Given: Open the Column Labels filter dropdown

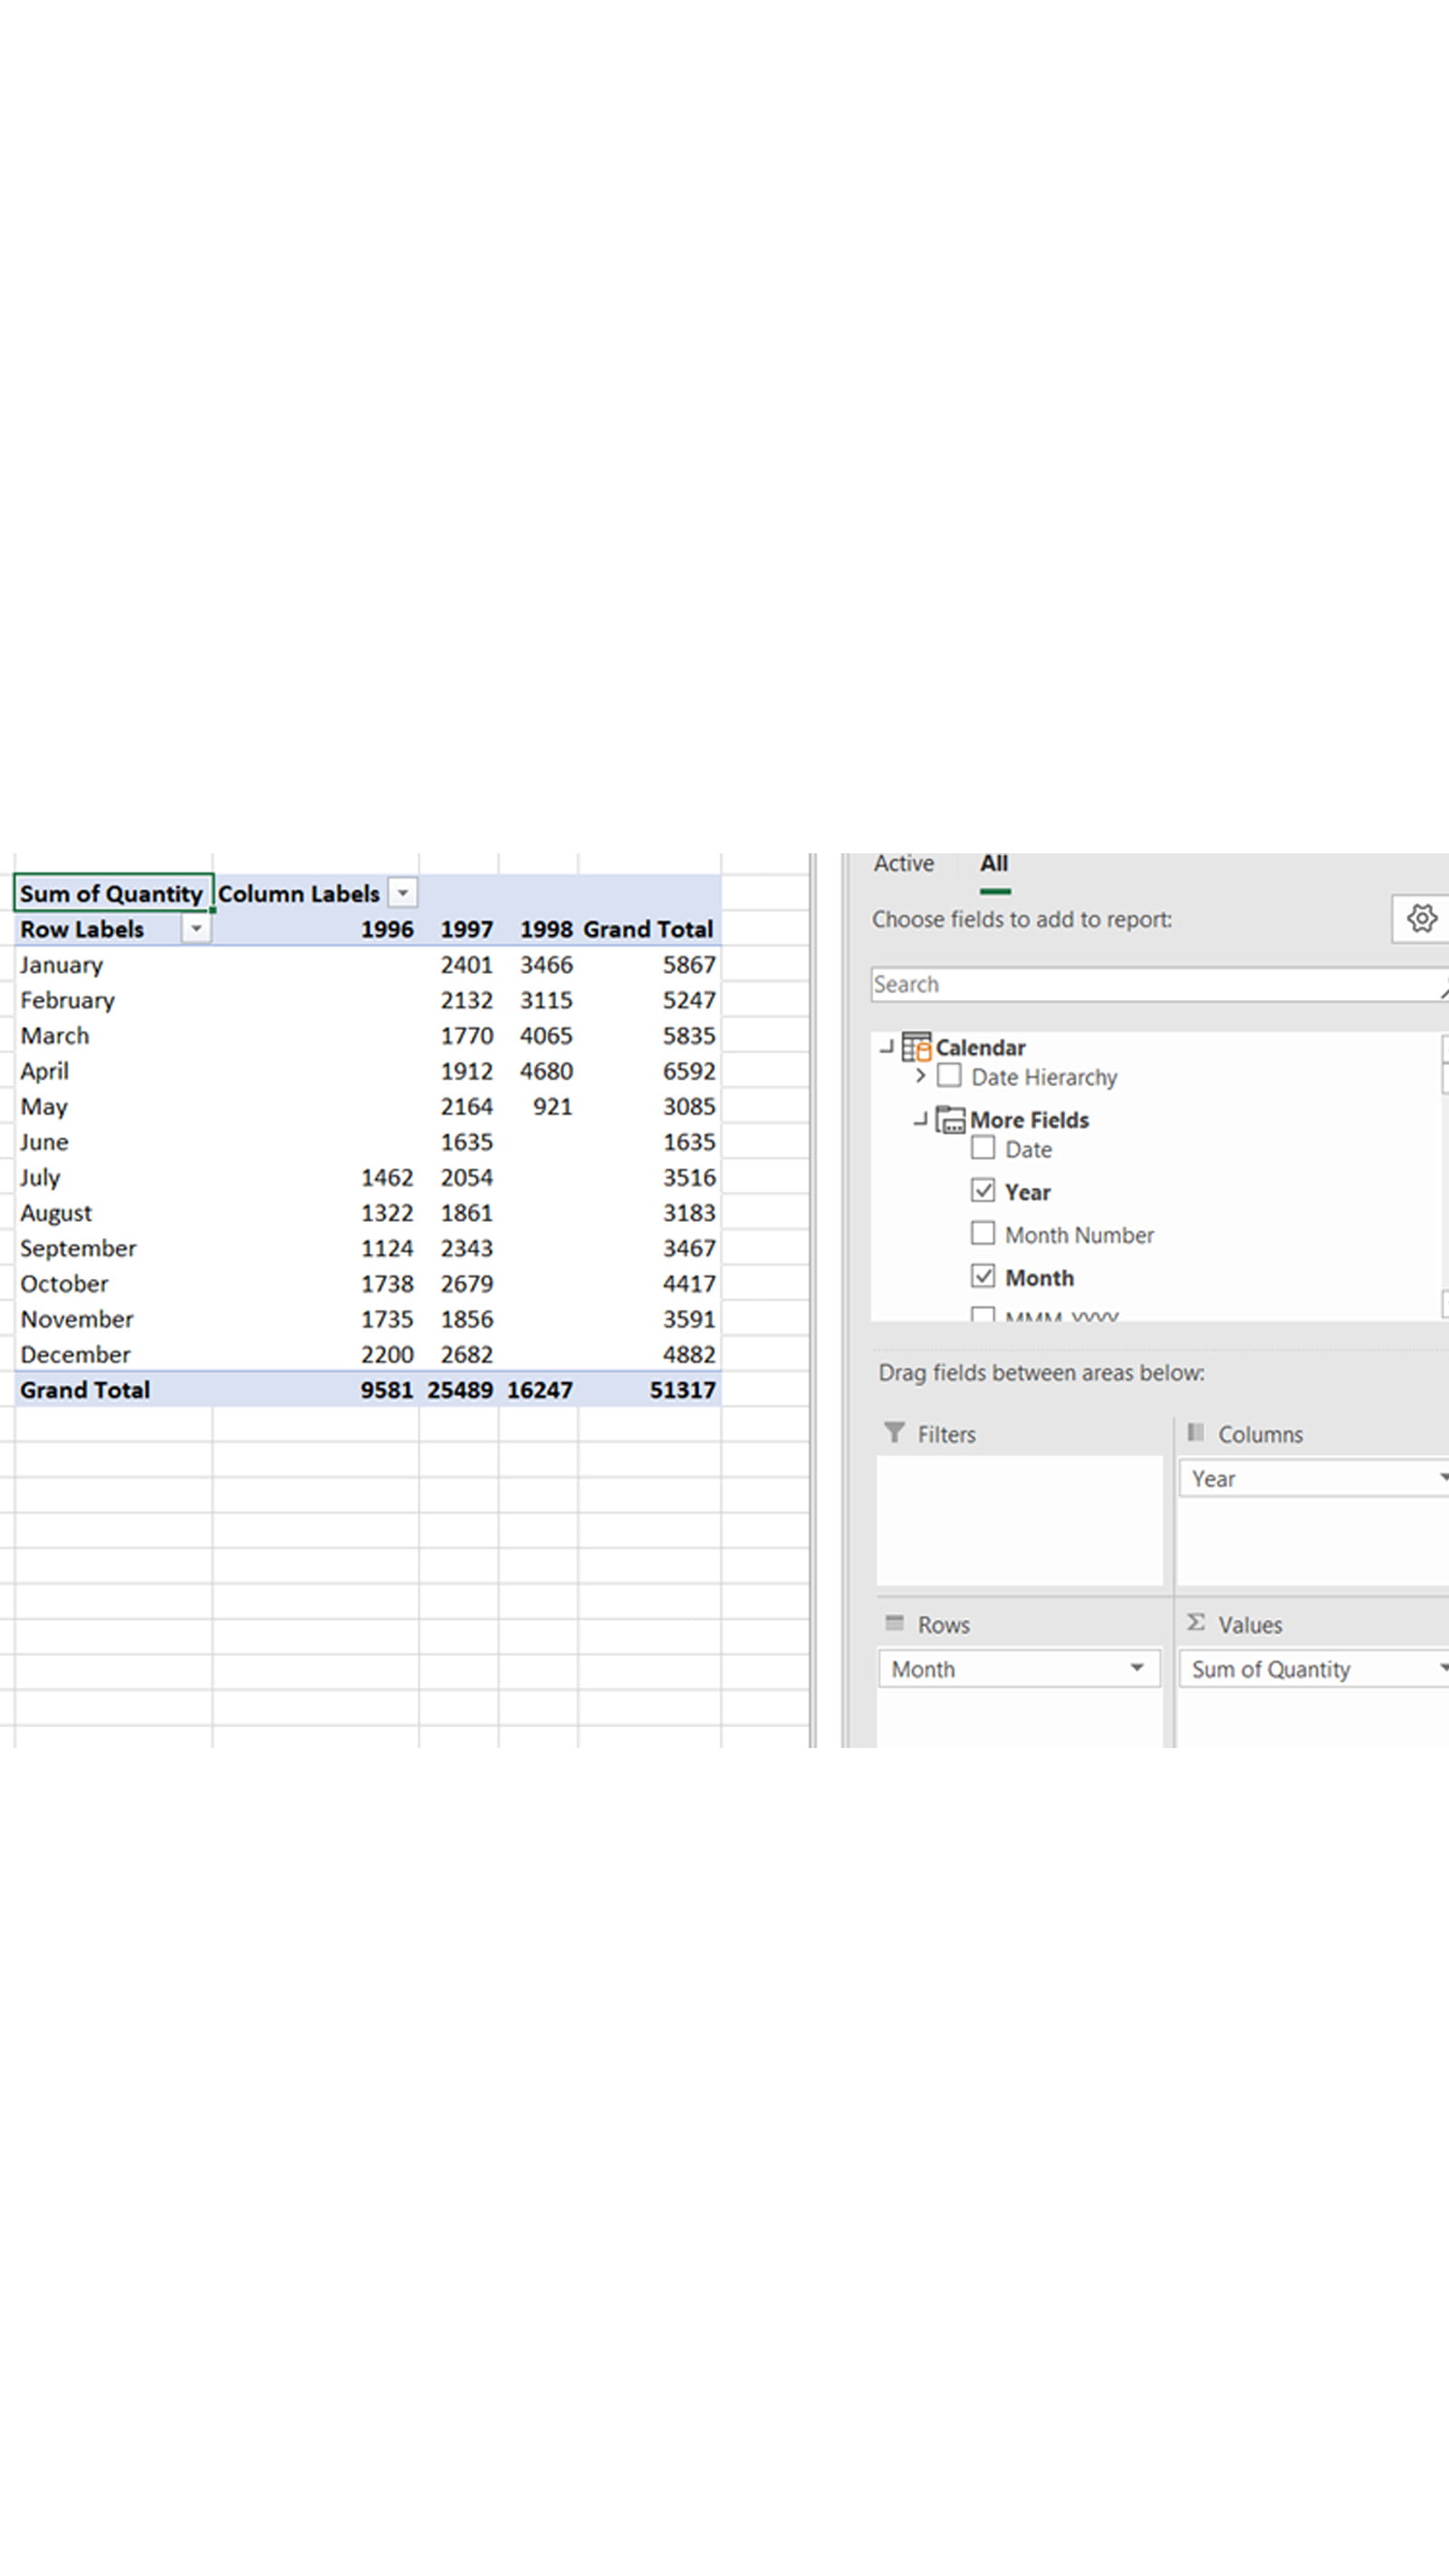Looking at the screenshot, I should [403, 893].
